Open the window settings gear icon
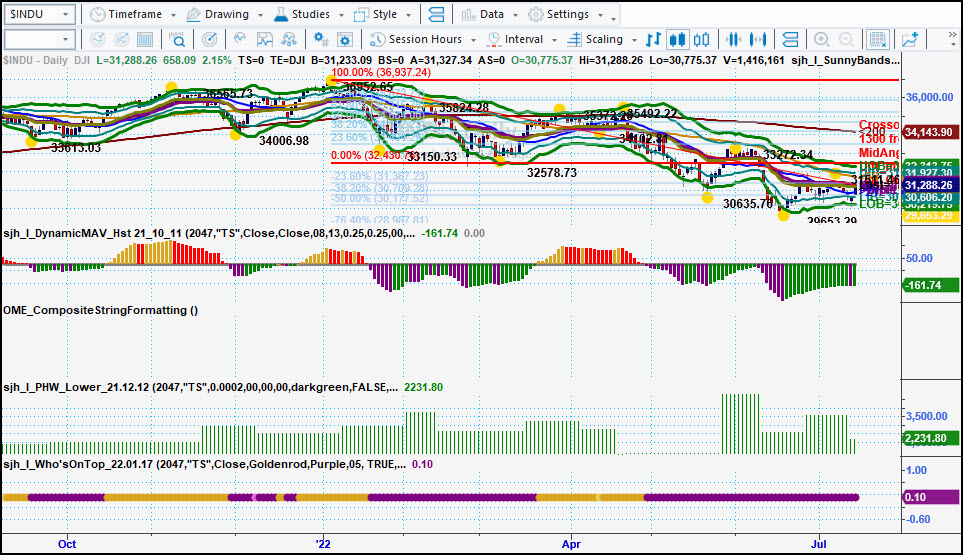Viewport: 963px width, 555px height. 345,39
